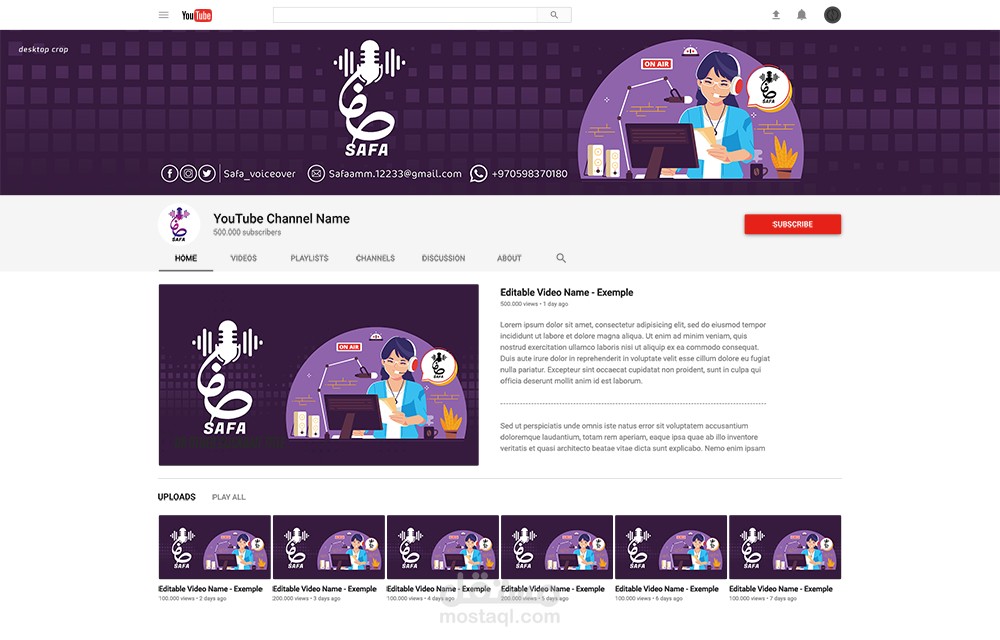Switch to the VIDEOS tab
Viewport: 1000px width, 640px height.
coord(244,258)
